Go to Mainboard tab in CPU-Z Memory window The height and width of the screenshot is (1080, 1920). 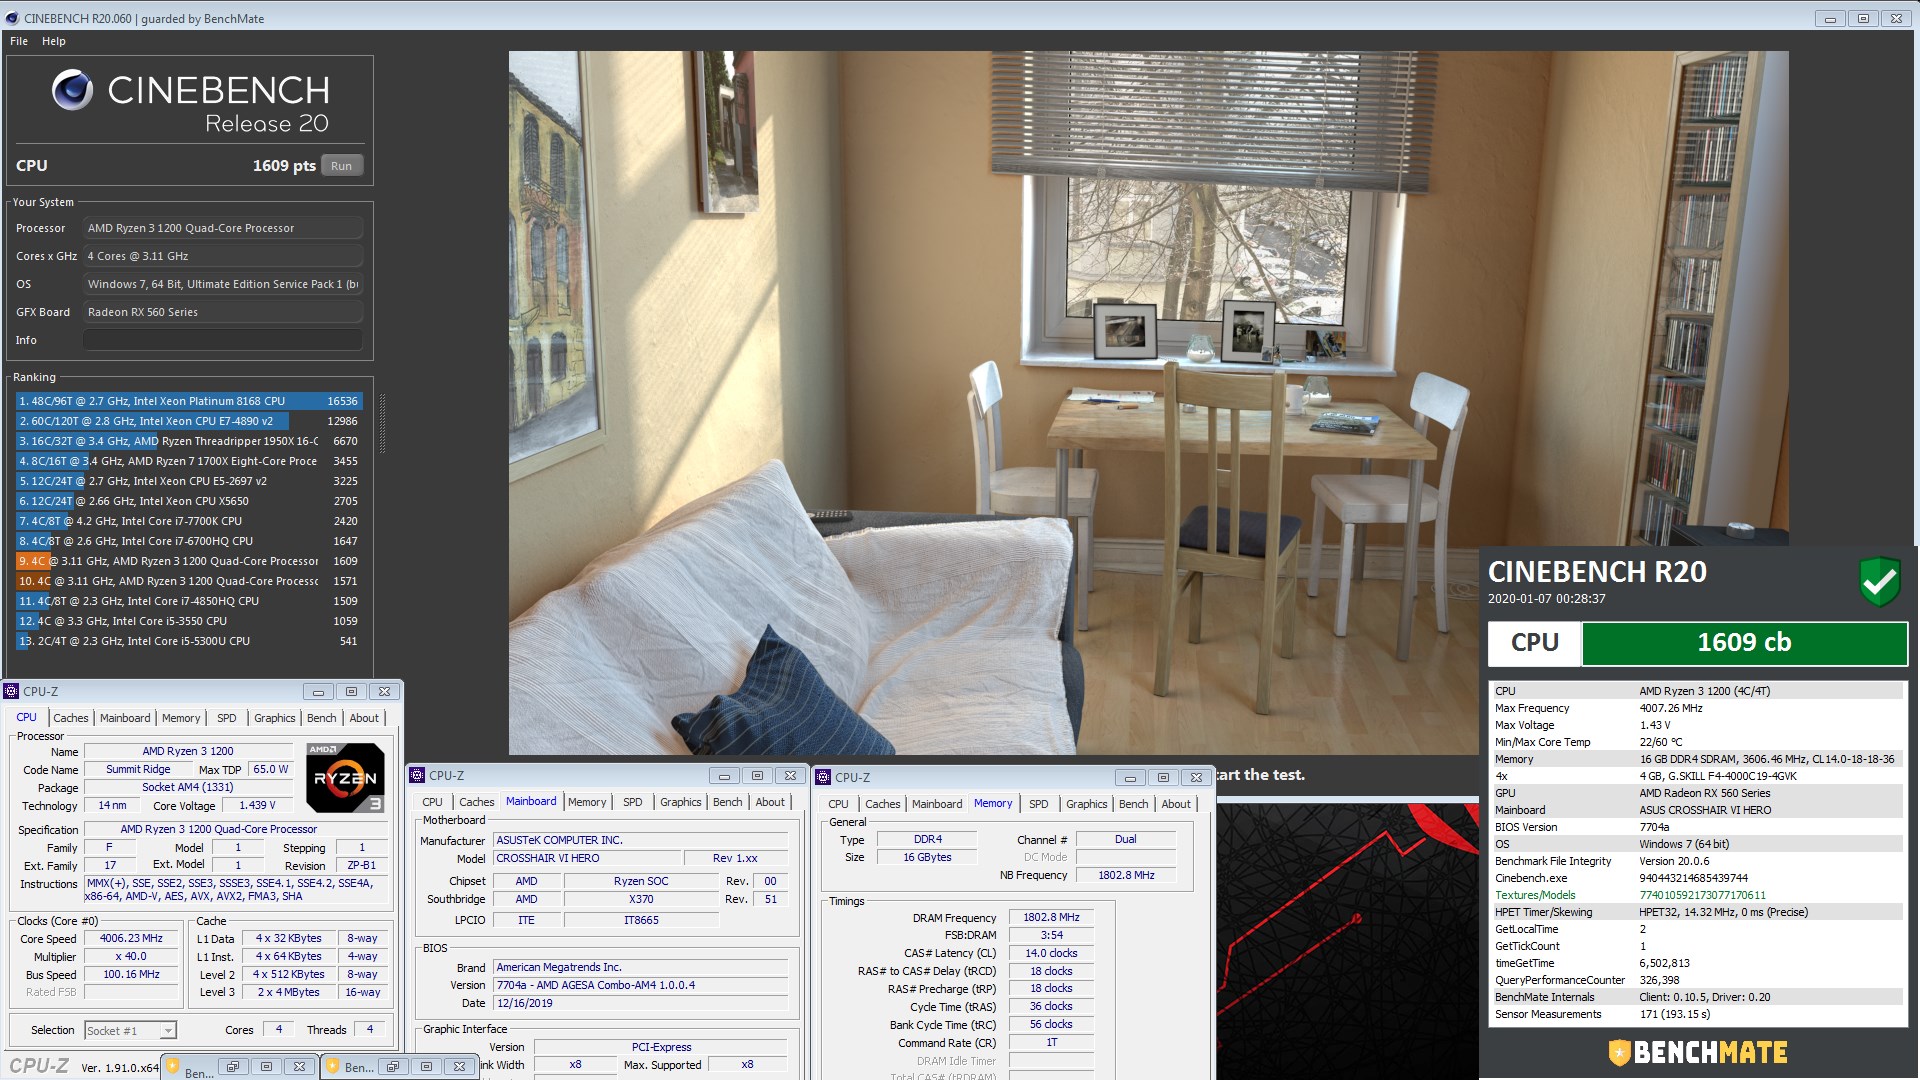[937, 804]
